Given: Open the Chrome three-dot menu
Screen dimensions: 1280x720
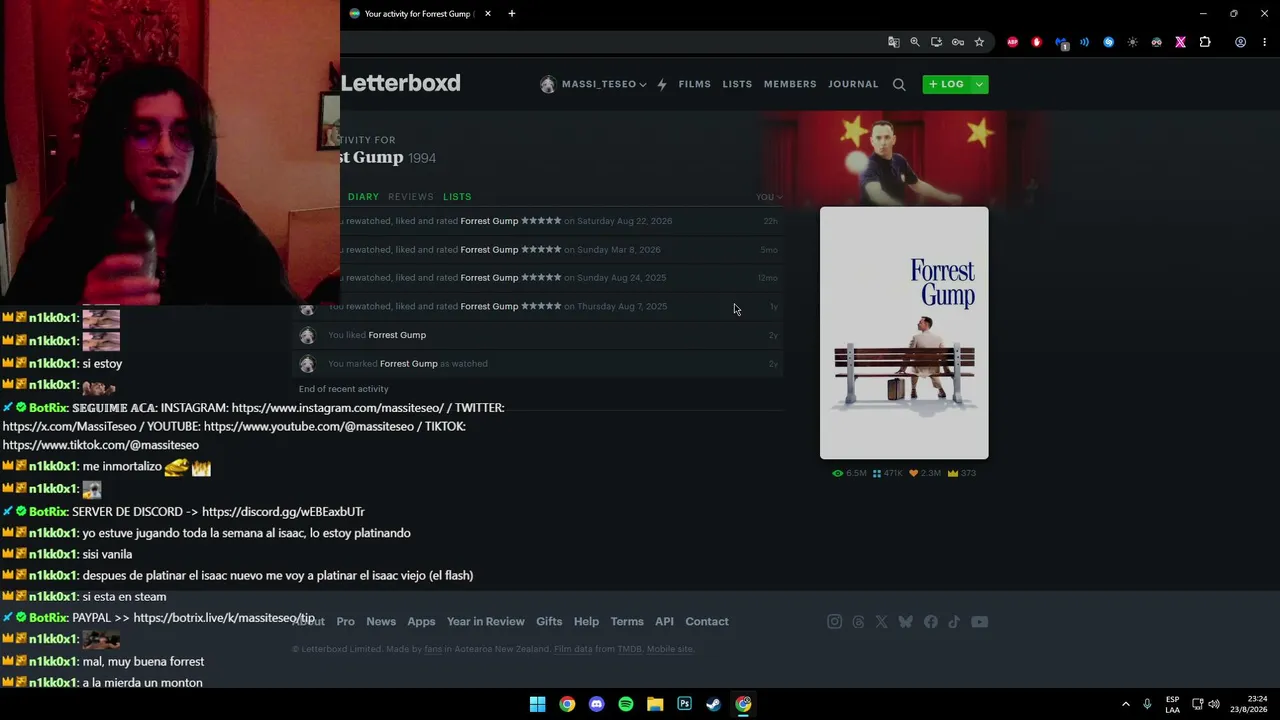Looking at the screenshot, I should tap(1264, 42).
